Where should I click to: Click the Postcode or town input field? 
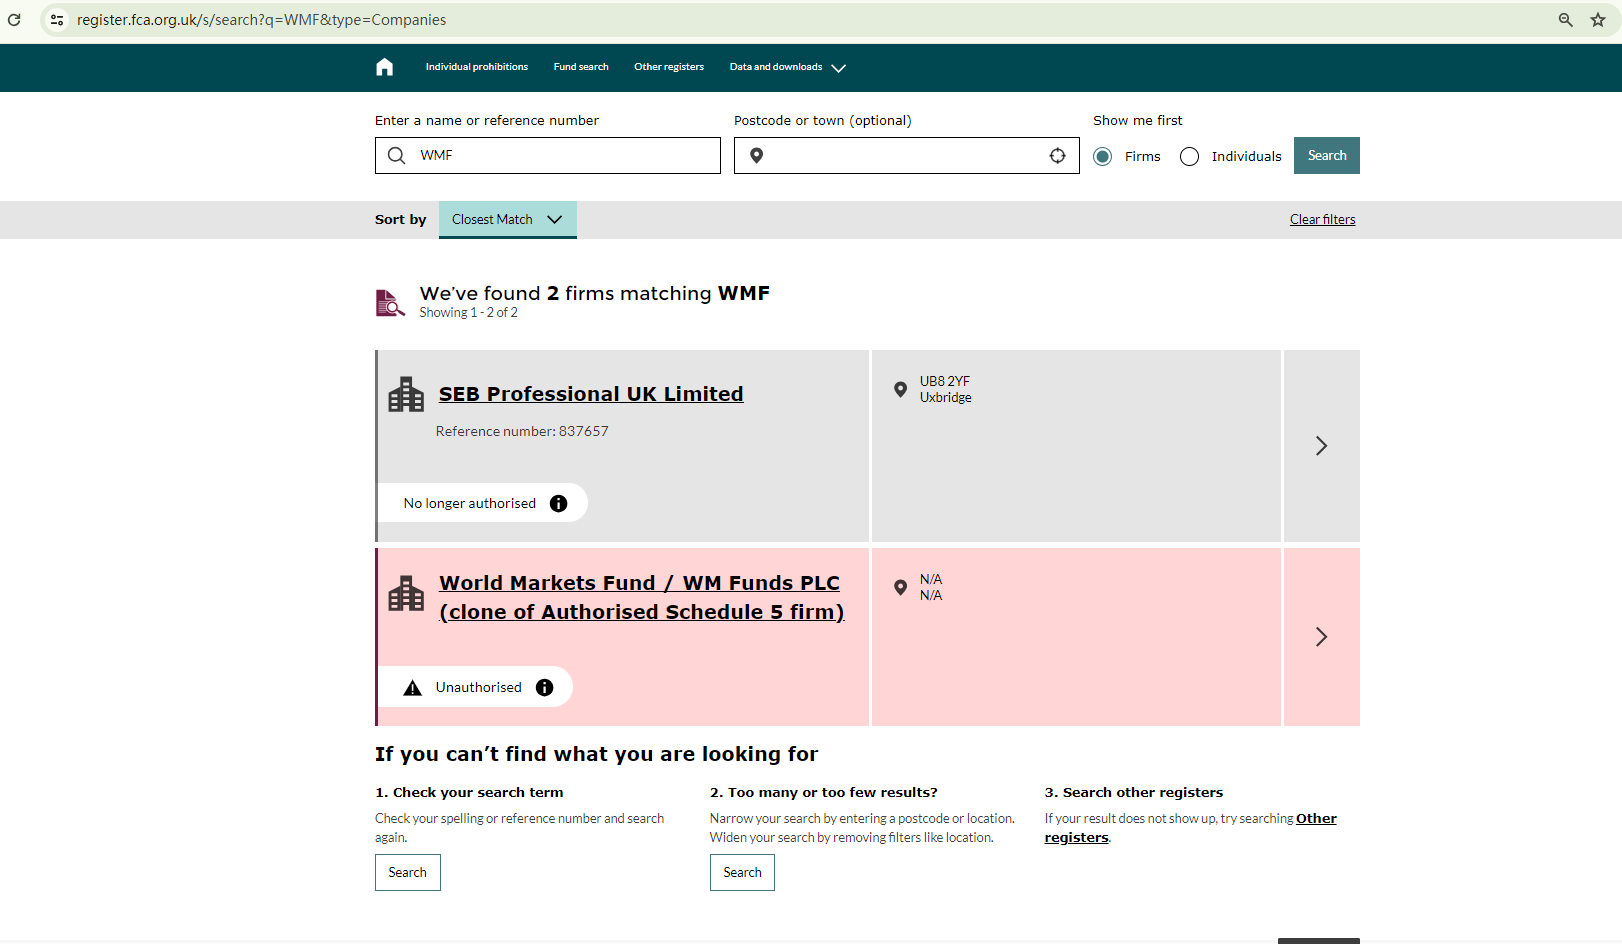click(907, 155)
